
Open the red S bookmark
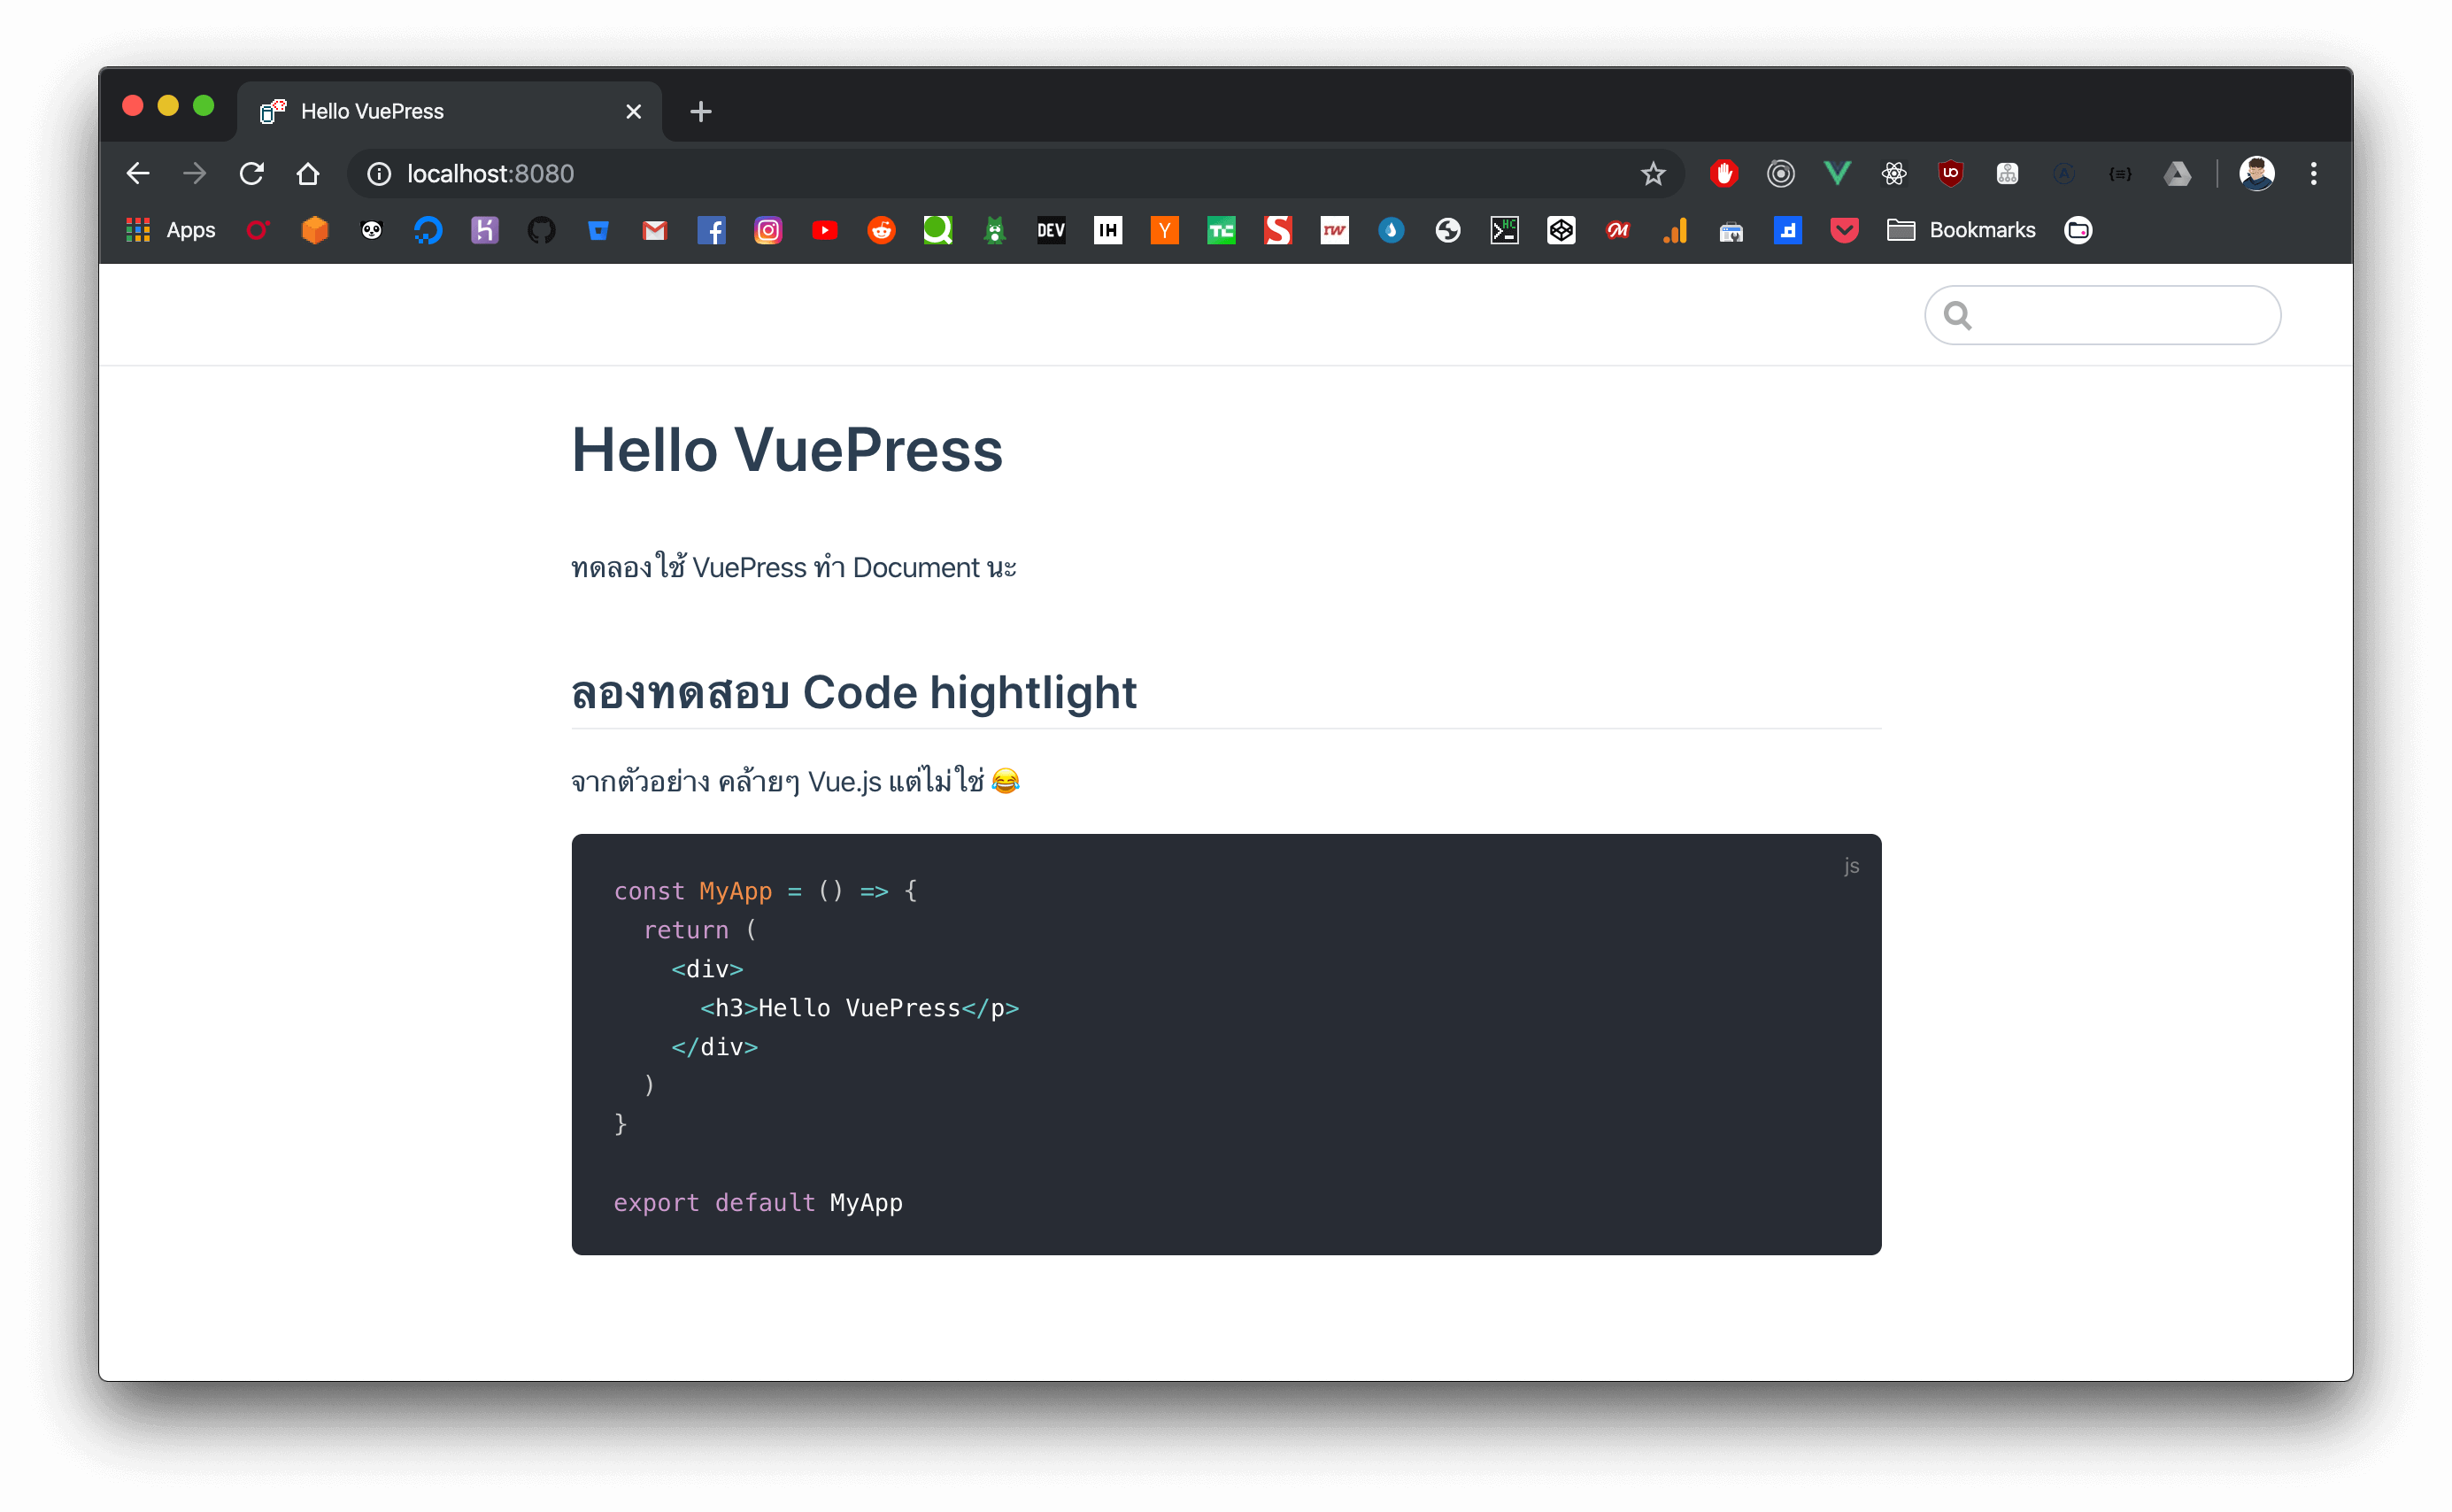pos(1278,230)
